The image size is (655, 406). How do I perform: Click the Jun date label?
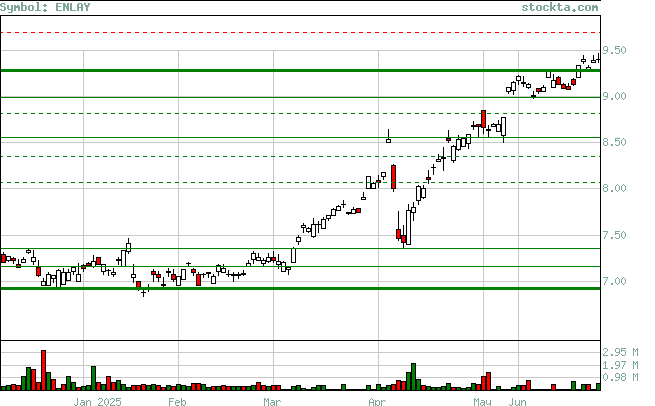(517, 402)
